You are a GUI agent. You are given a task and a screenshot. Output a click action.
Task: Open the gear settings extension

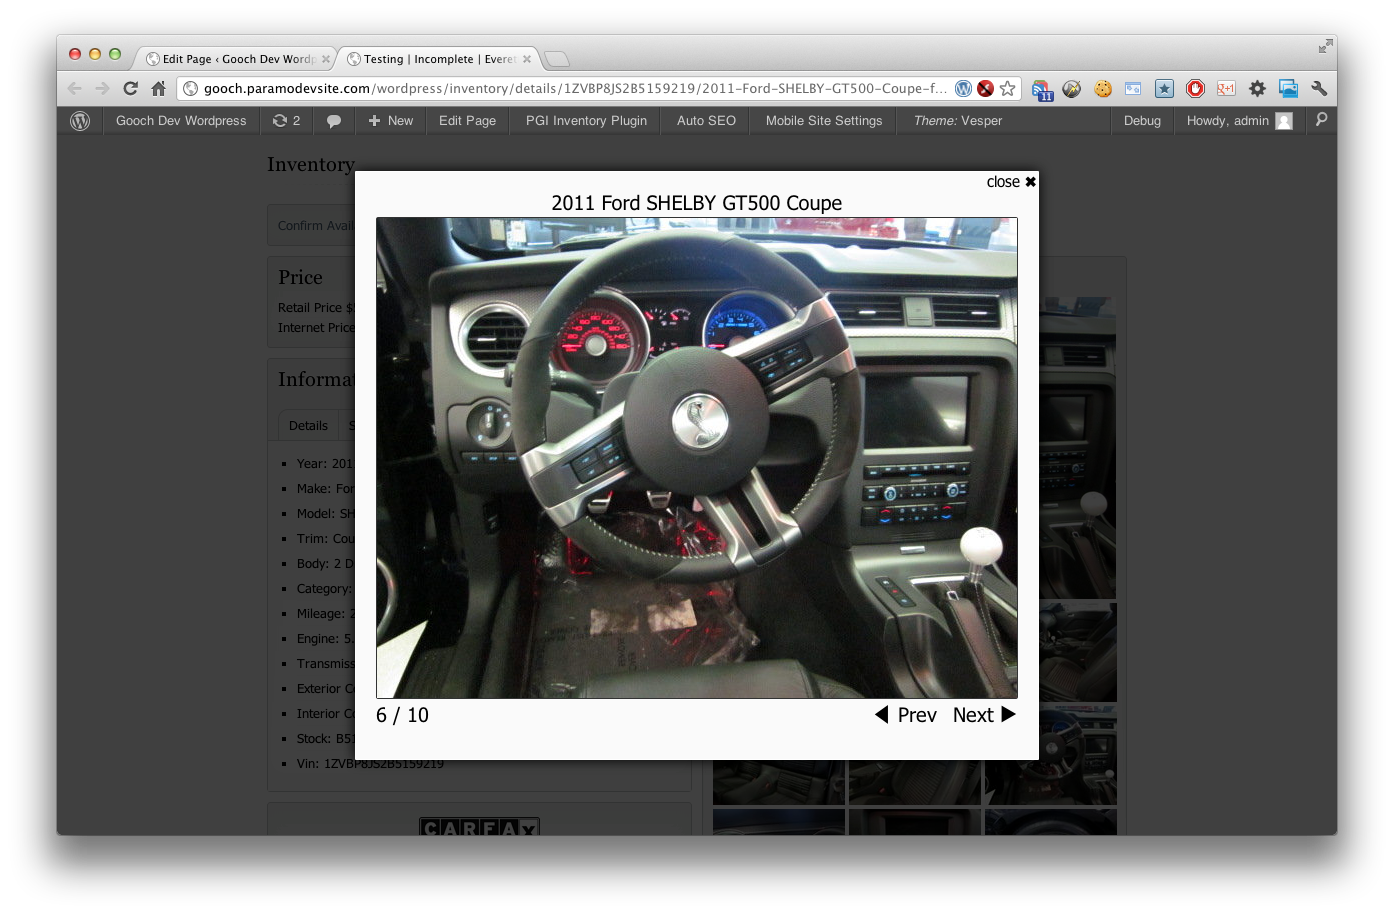click(x=1257, y=89)
